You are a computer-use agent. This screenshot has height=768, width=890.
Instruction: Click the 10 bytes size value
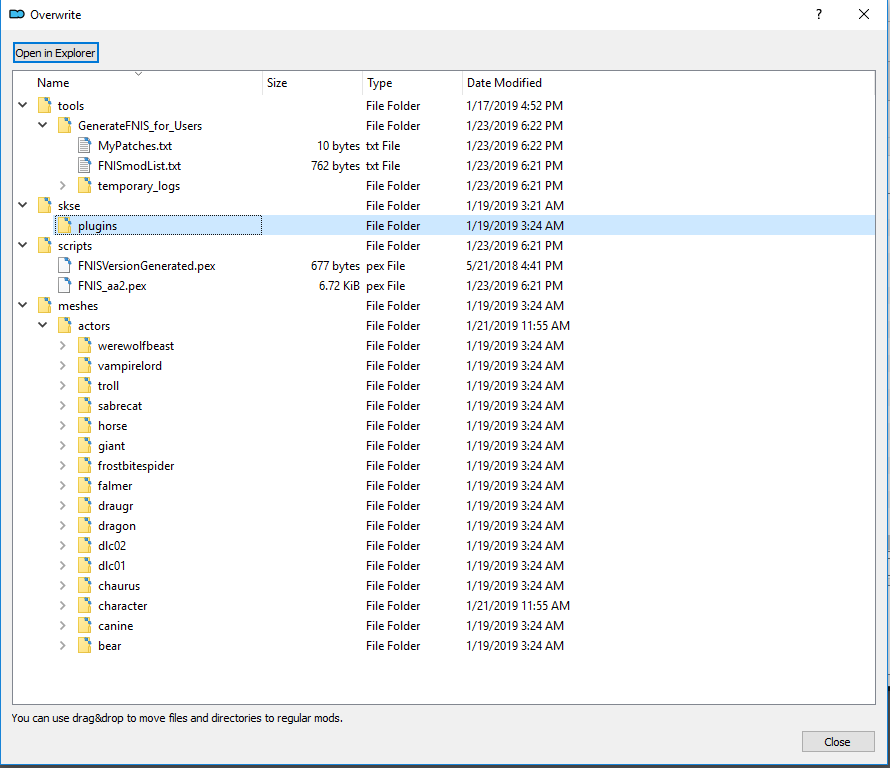[x=338, y=146]
